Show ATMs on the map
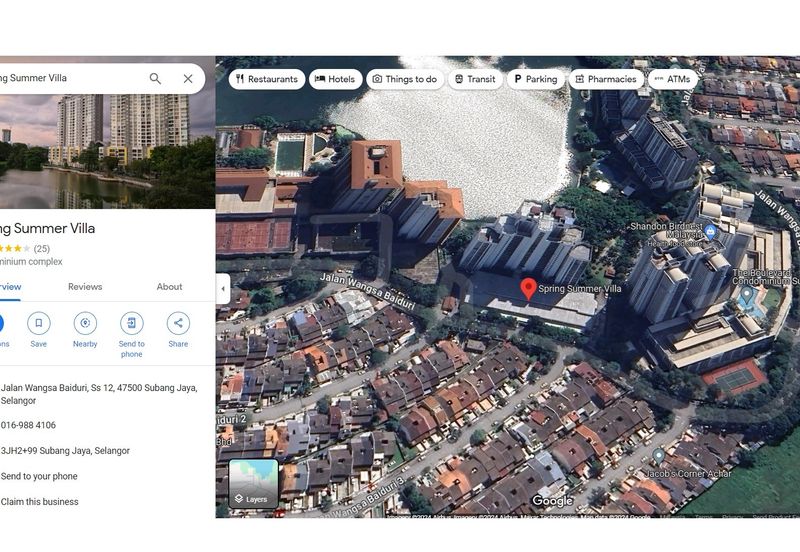800x552 pixels. click(x=672, y=79)
